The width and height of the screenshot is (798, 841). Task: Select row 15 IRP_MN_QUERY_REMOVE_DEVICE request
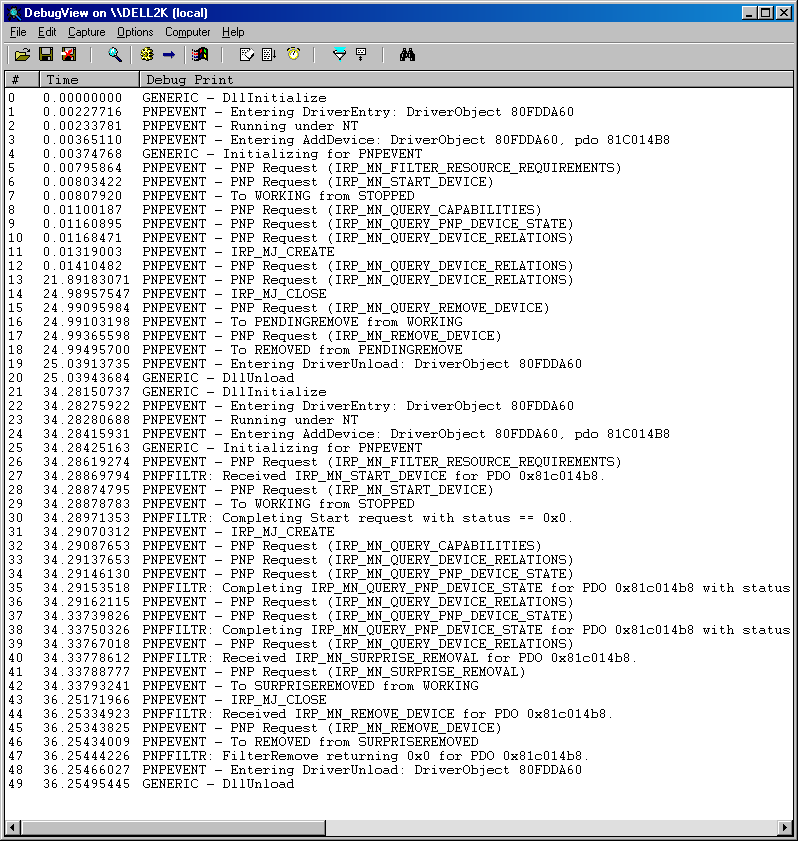399,308
